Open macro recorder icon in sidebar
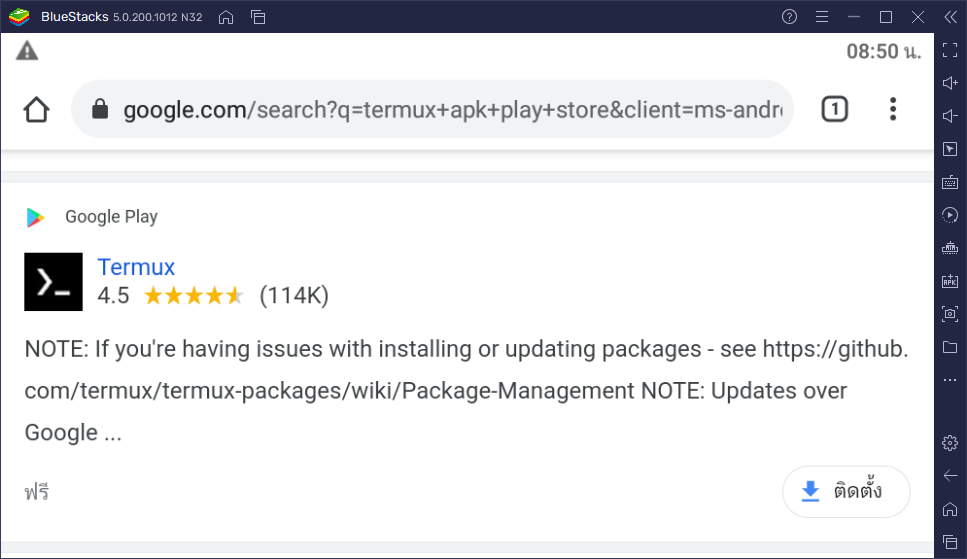 click(x=950, y=248)
